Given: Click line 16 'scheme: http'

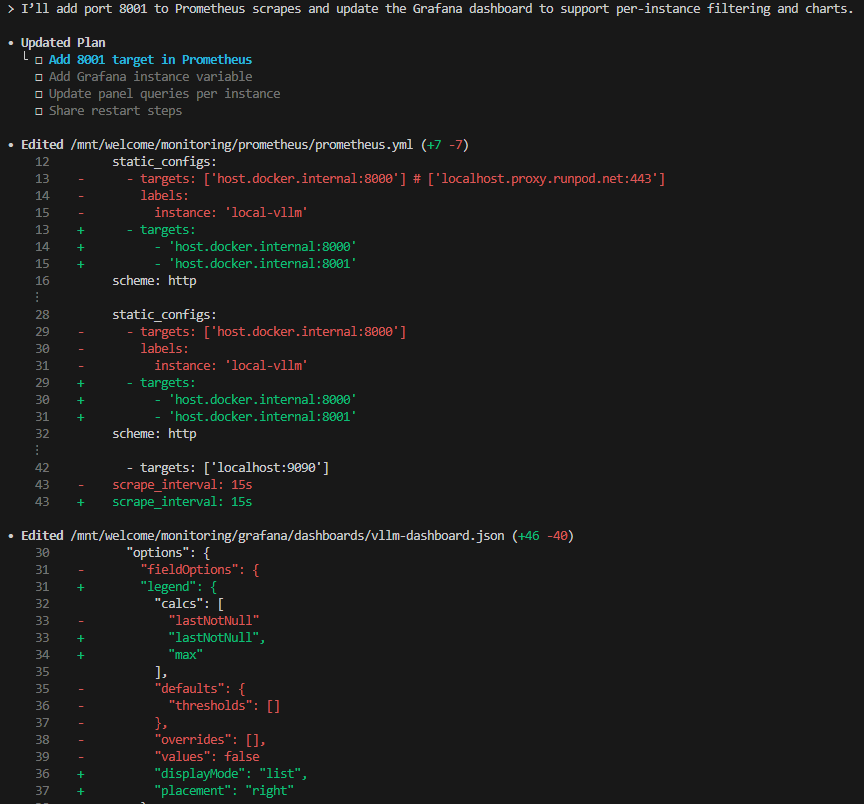Looking at the screenshot, I should [154, 280].
